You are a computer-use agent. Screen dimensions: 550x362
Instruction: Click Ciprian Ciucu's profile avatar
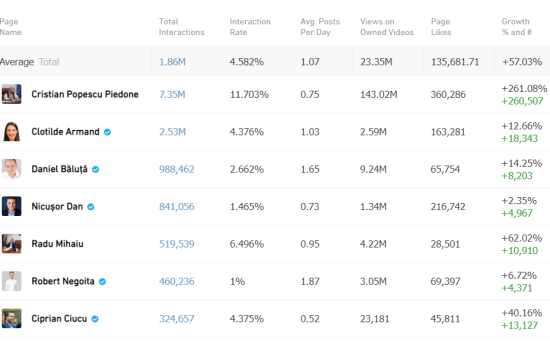tap(12, 318)
